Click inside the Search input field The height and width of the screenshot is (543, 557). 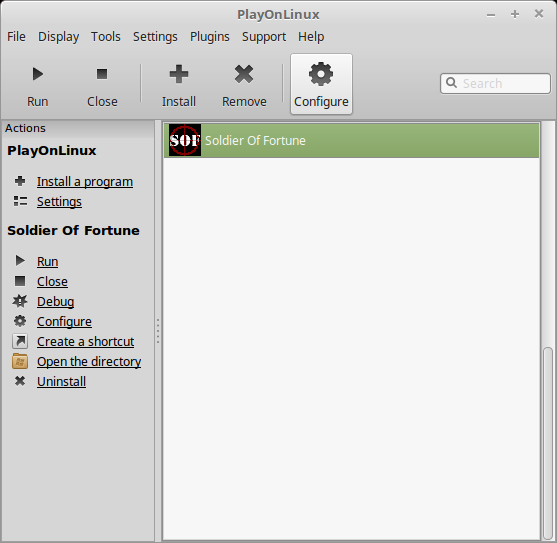coord(495,83)
